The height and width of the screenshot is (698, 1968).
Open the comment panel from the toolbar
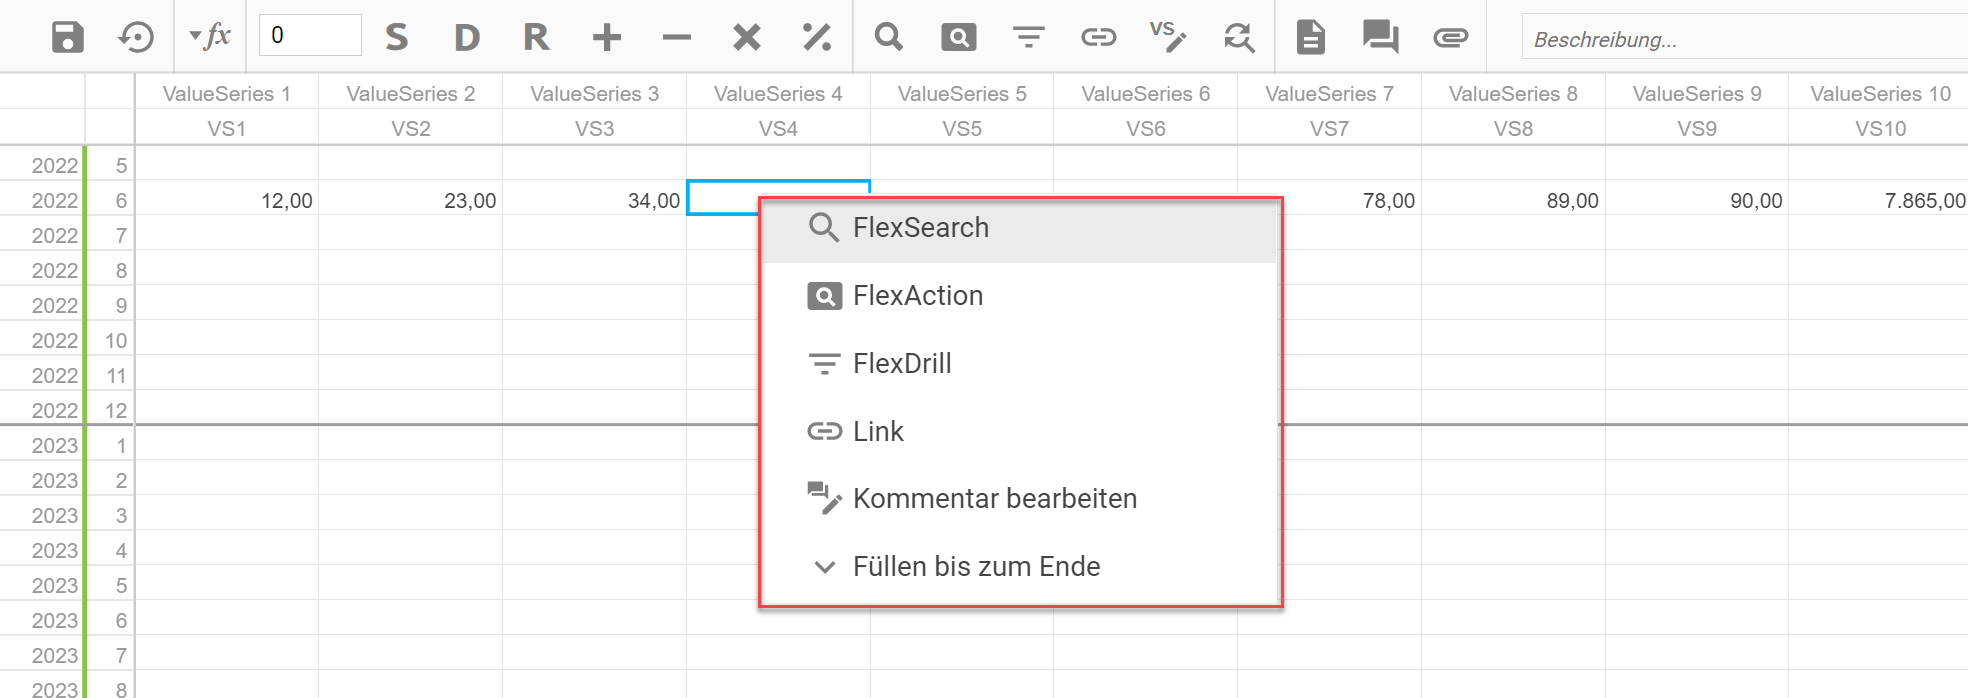1380,36
